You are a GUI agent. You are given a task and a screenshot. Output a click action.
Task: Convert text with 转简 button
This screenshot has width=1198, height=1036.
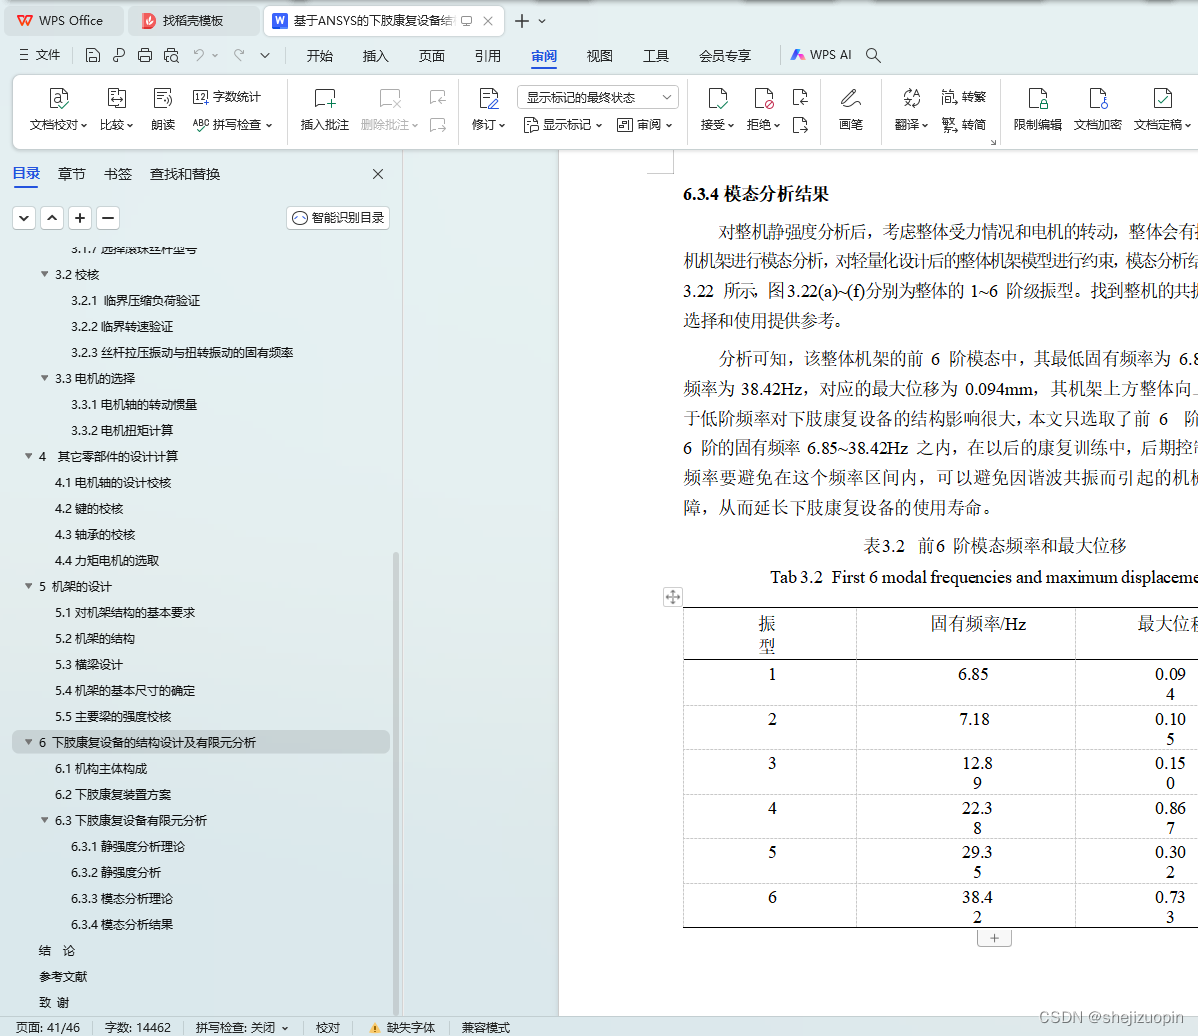coord(963,125)
